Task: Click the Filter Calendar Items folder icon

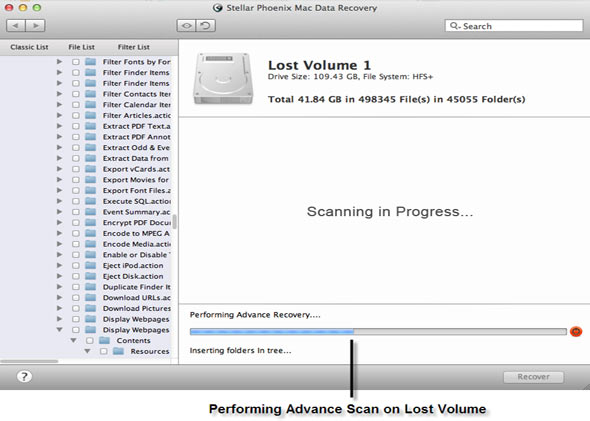Action: point(90,105)
